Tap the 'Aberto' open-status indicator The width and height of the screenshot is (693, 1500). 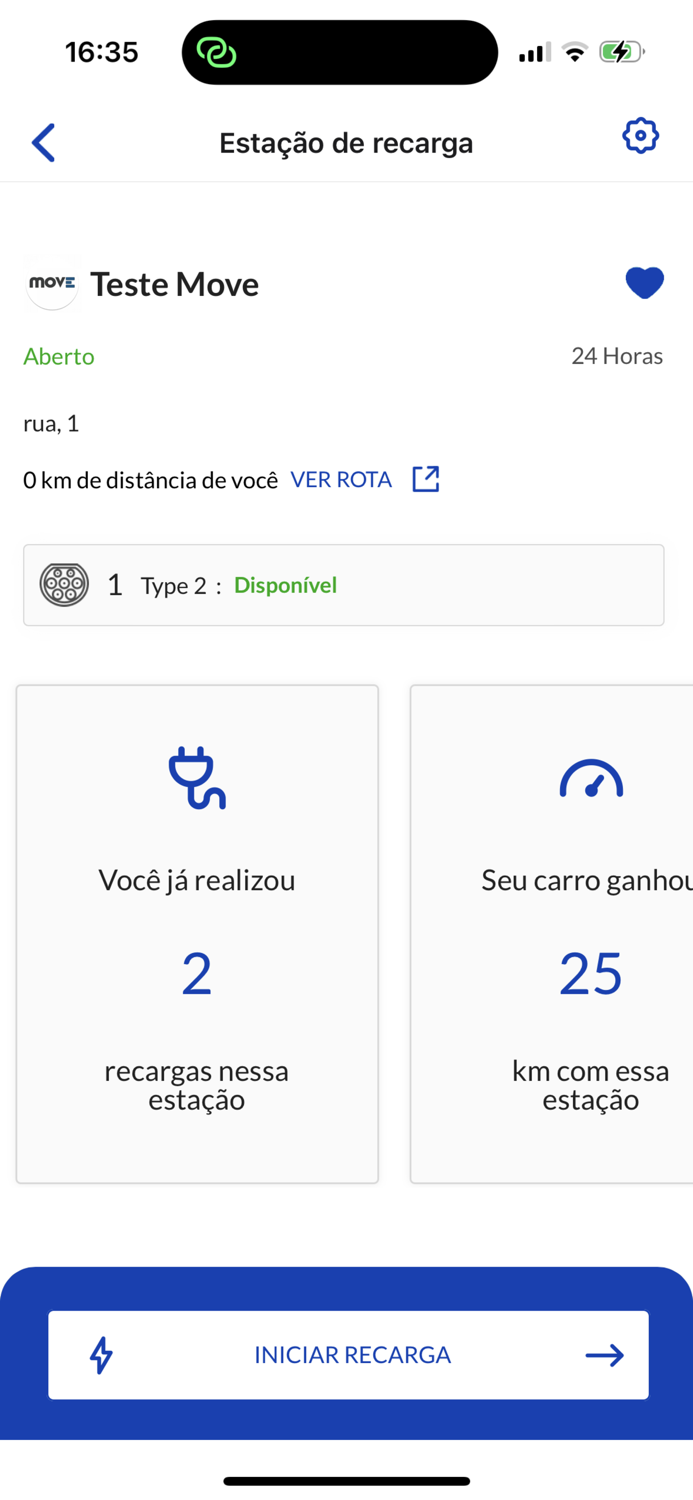(58, 356)
